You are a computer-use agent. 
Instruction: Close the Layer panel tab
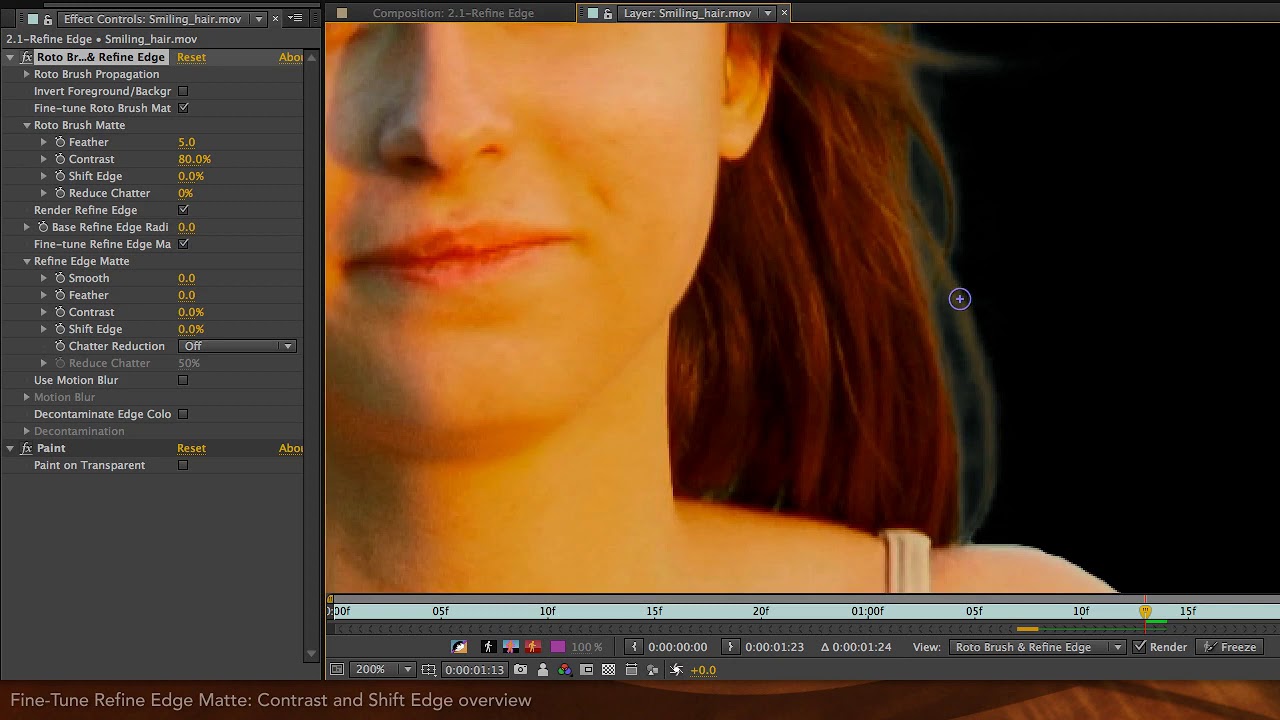click(784, 14)
